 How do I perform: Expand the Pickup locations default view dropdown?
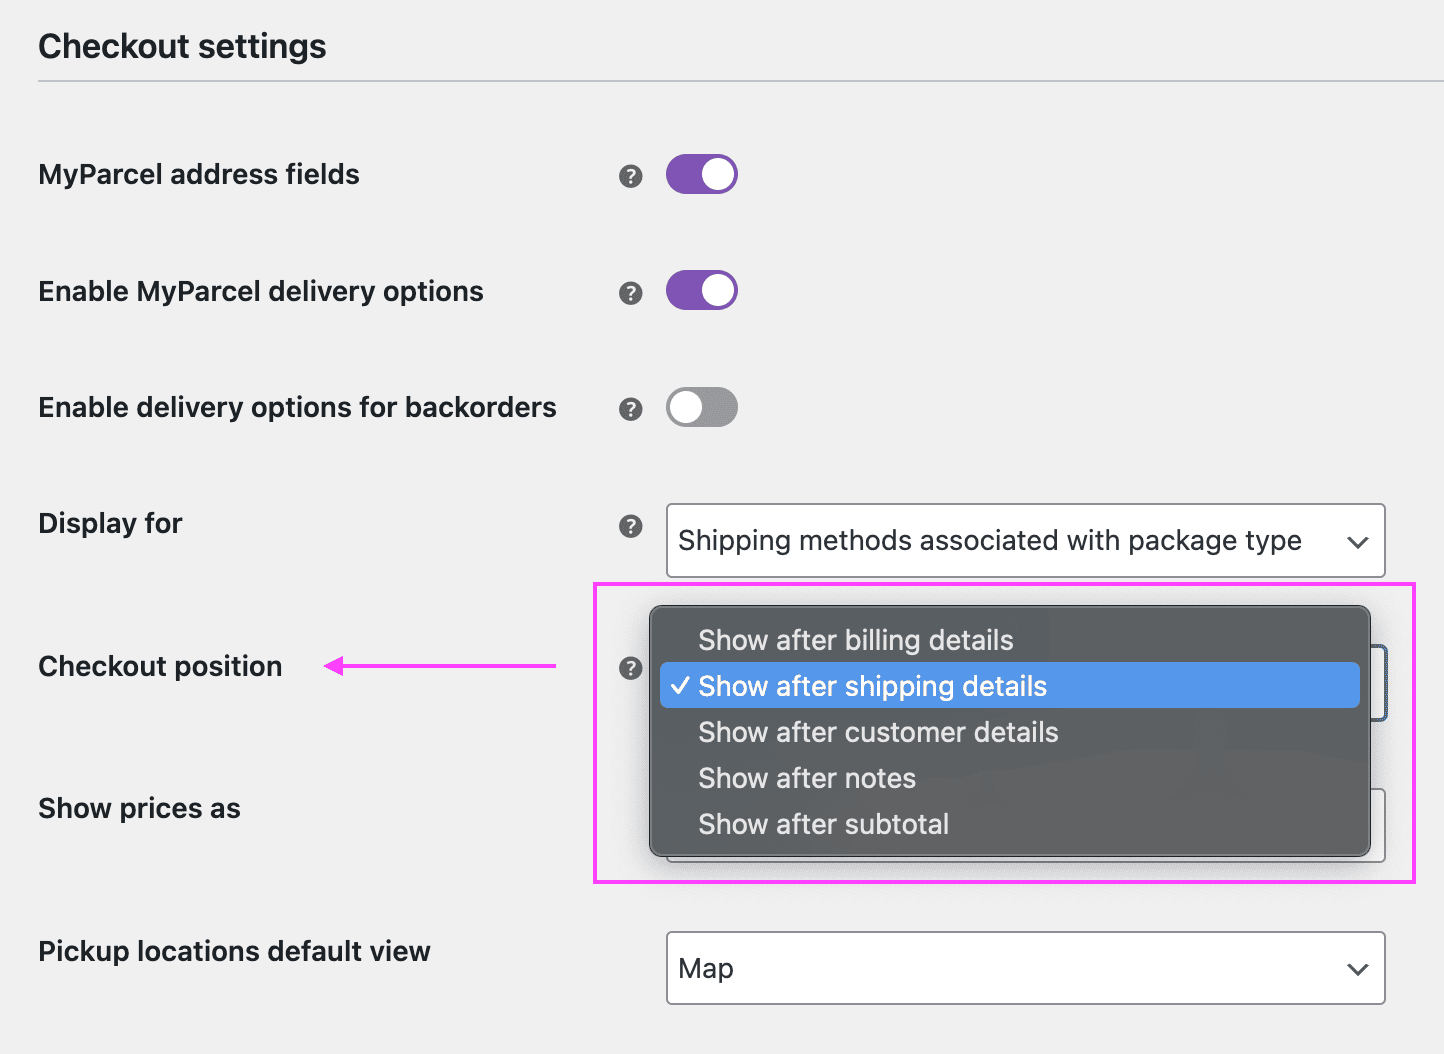pos(1025,968)
